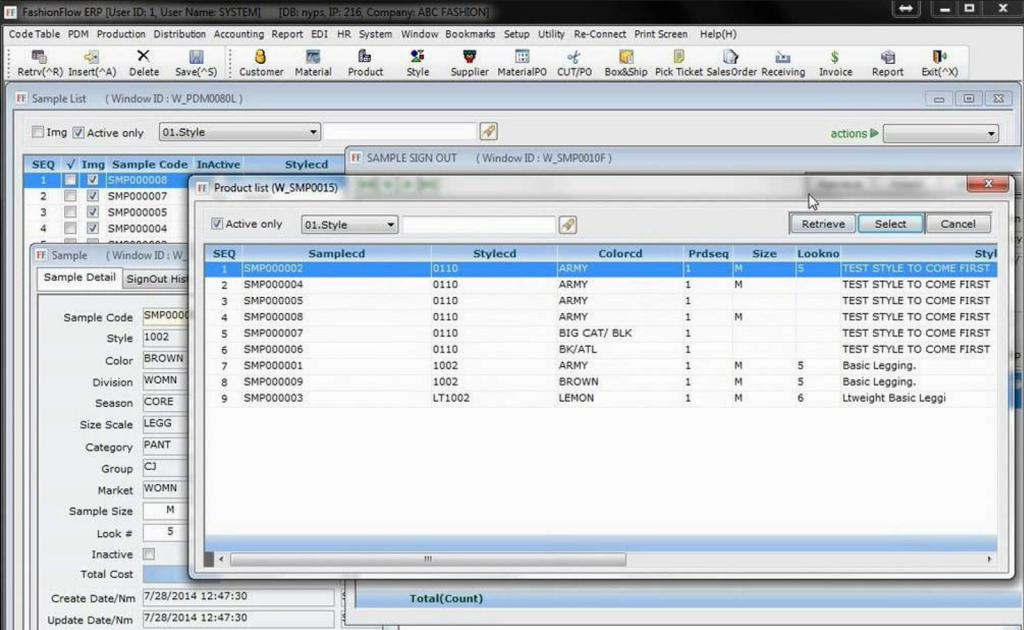
Task: Switch to the Sample Detail tab
Action: point(80,277)
